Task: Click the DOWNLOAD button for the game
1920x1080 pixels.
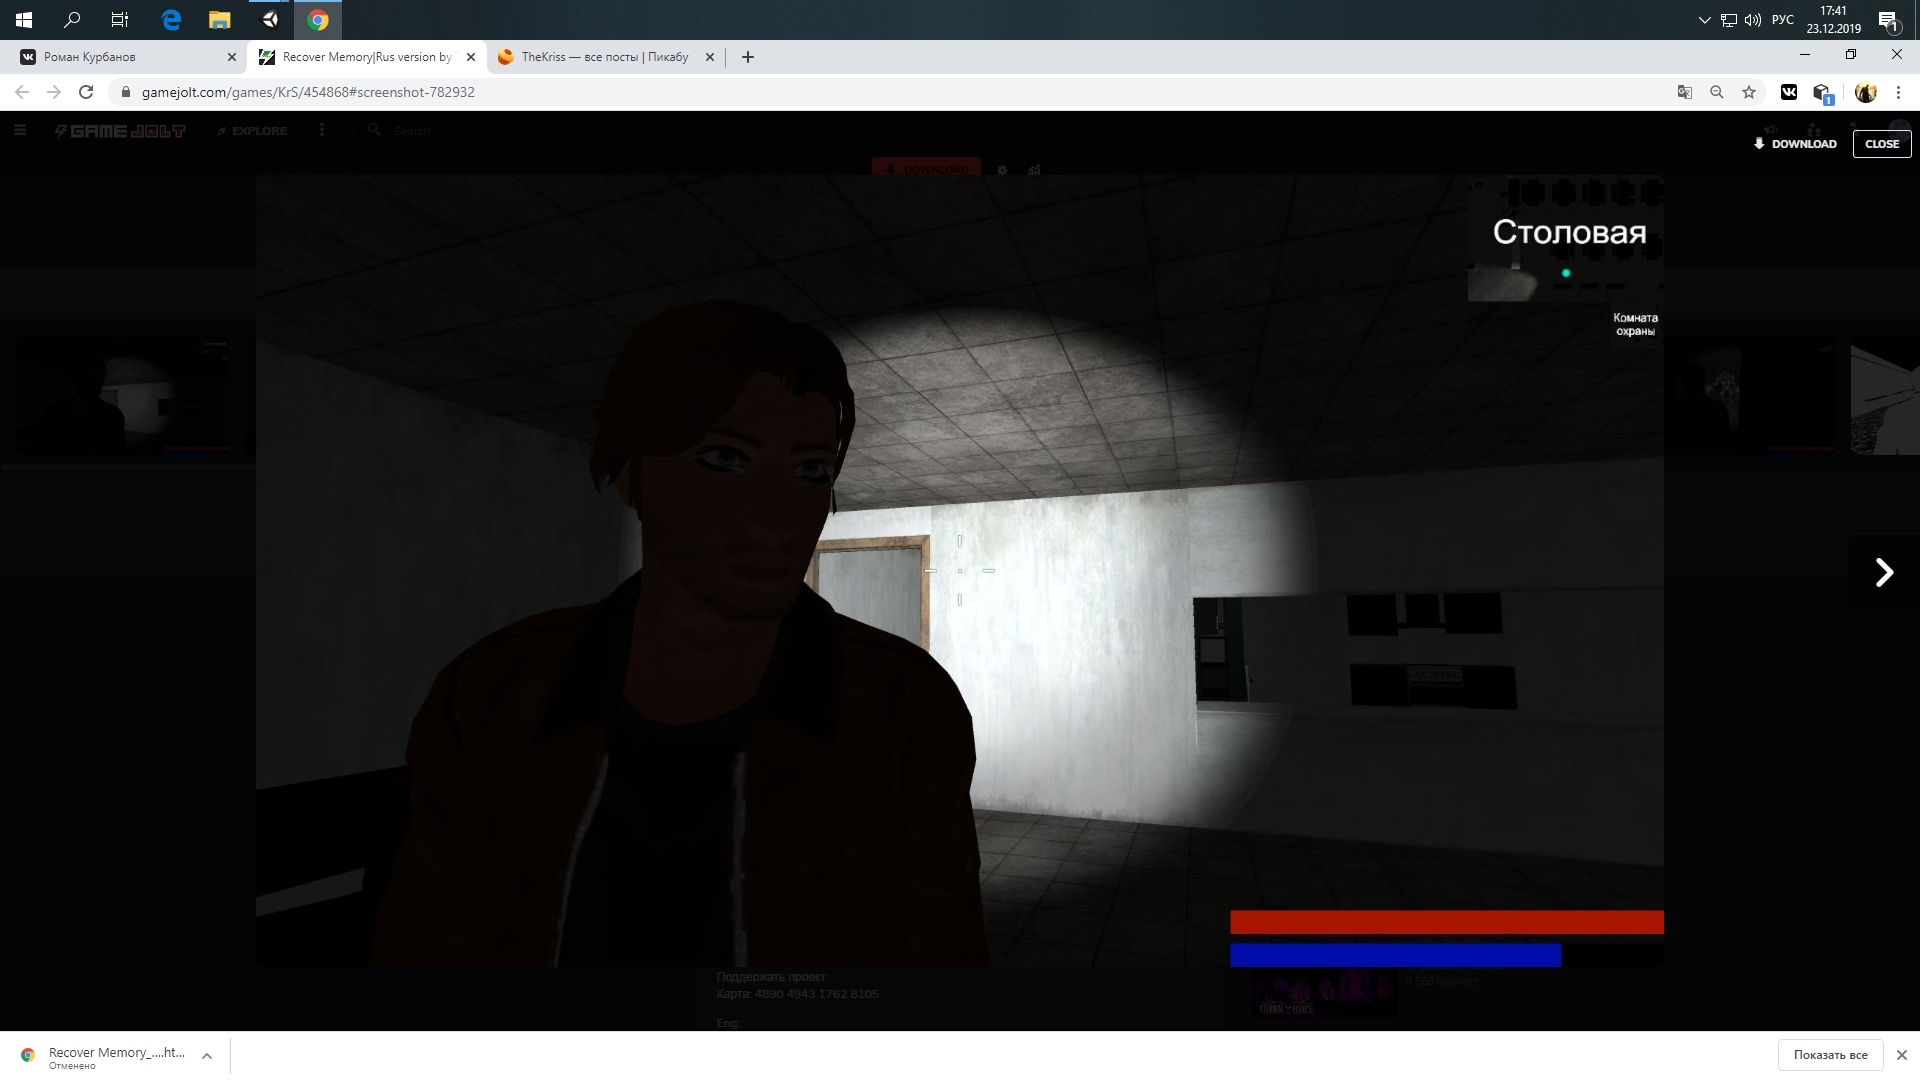Action: pyautogui.click(x=1796, y=144)
